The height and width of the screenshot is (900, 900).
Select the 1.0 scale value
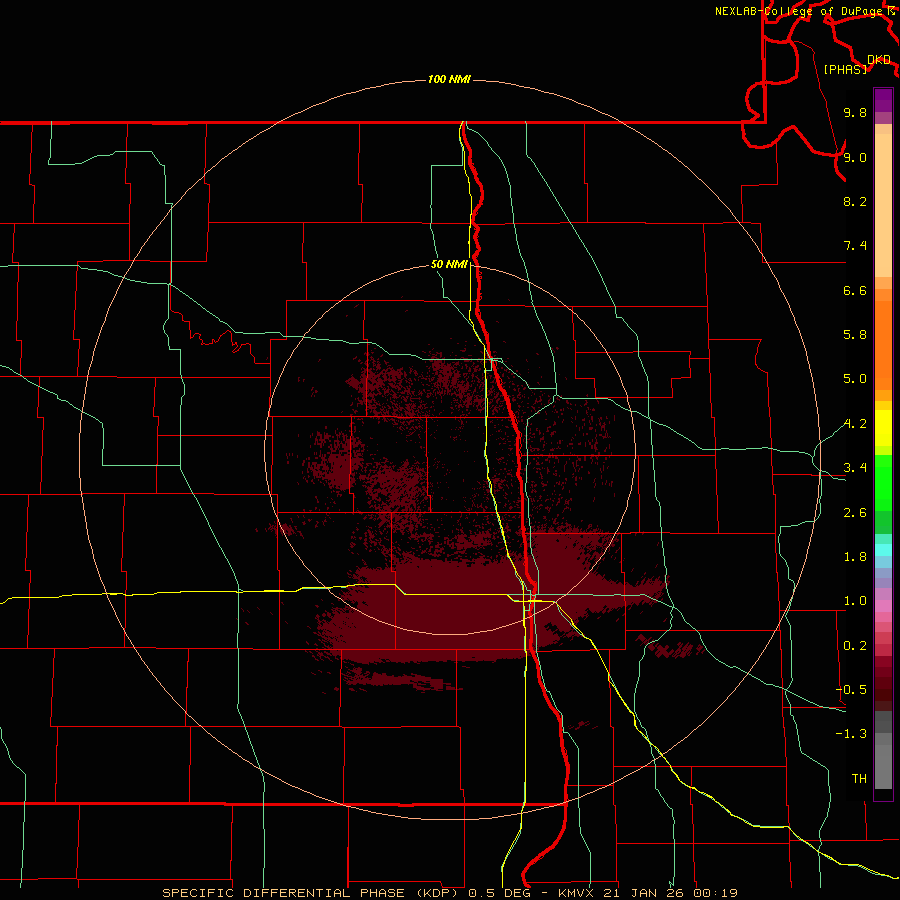[x=855, y=601]
